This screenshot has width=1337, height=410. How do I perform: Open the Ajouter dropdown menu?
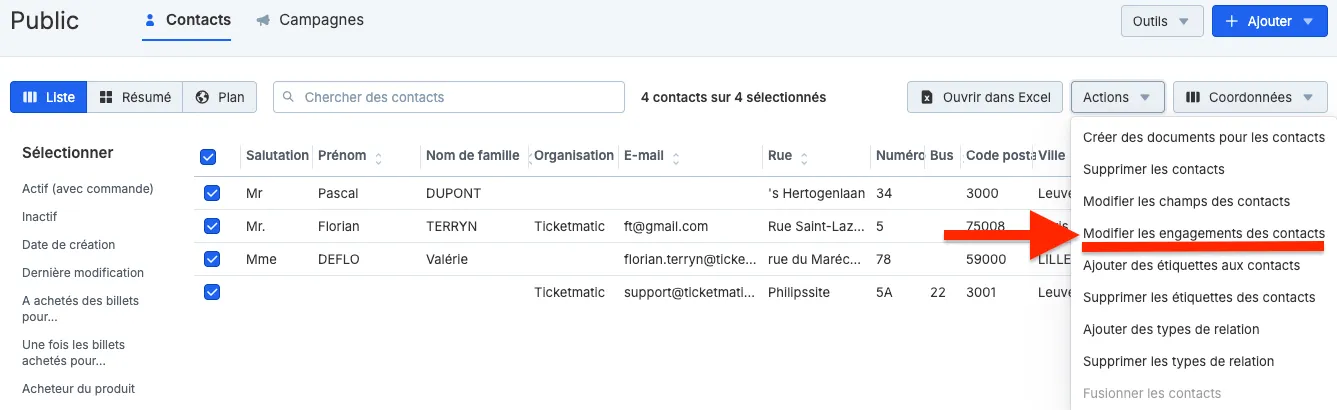(1270, 21)
